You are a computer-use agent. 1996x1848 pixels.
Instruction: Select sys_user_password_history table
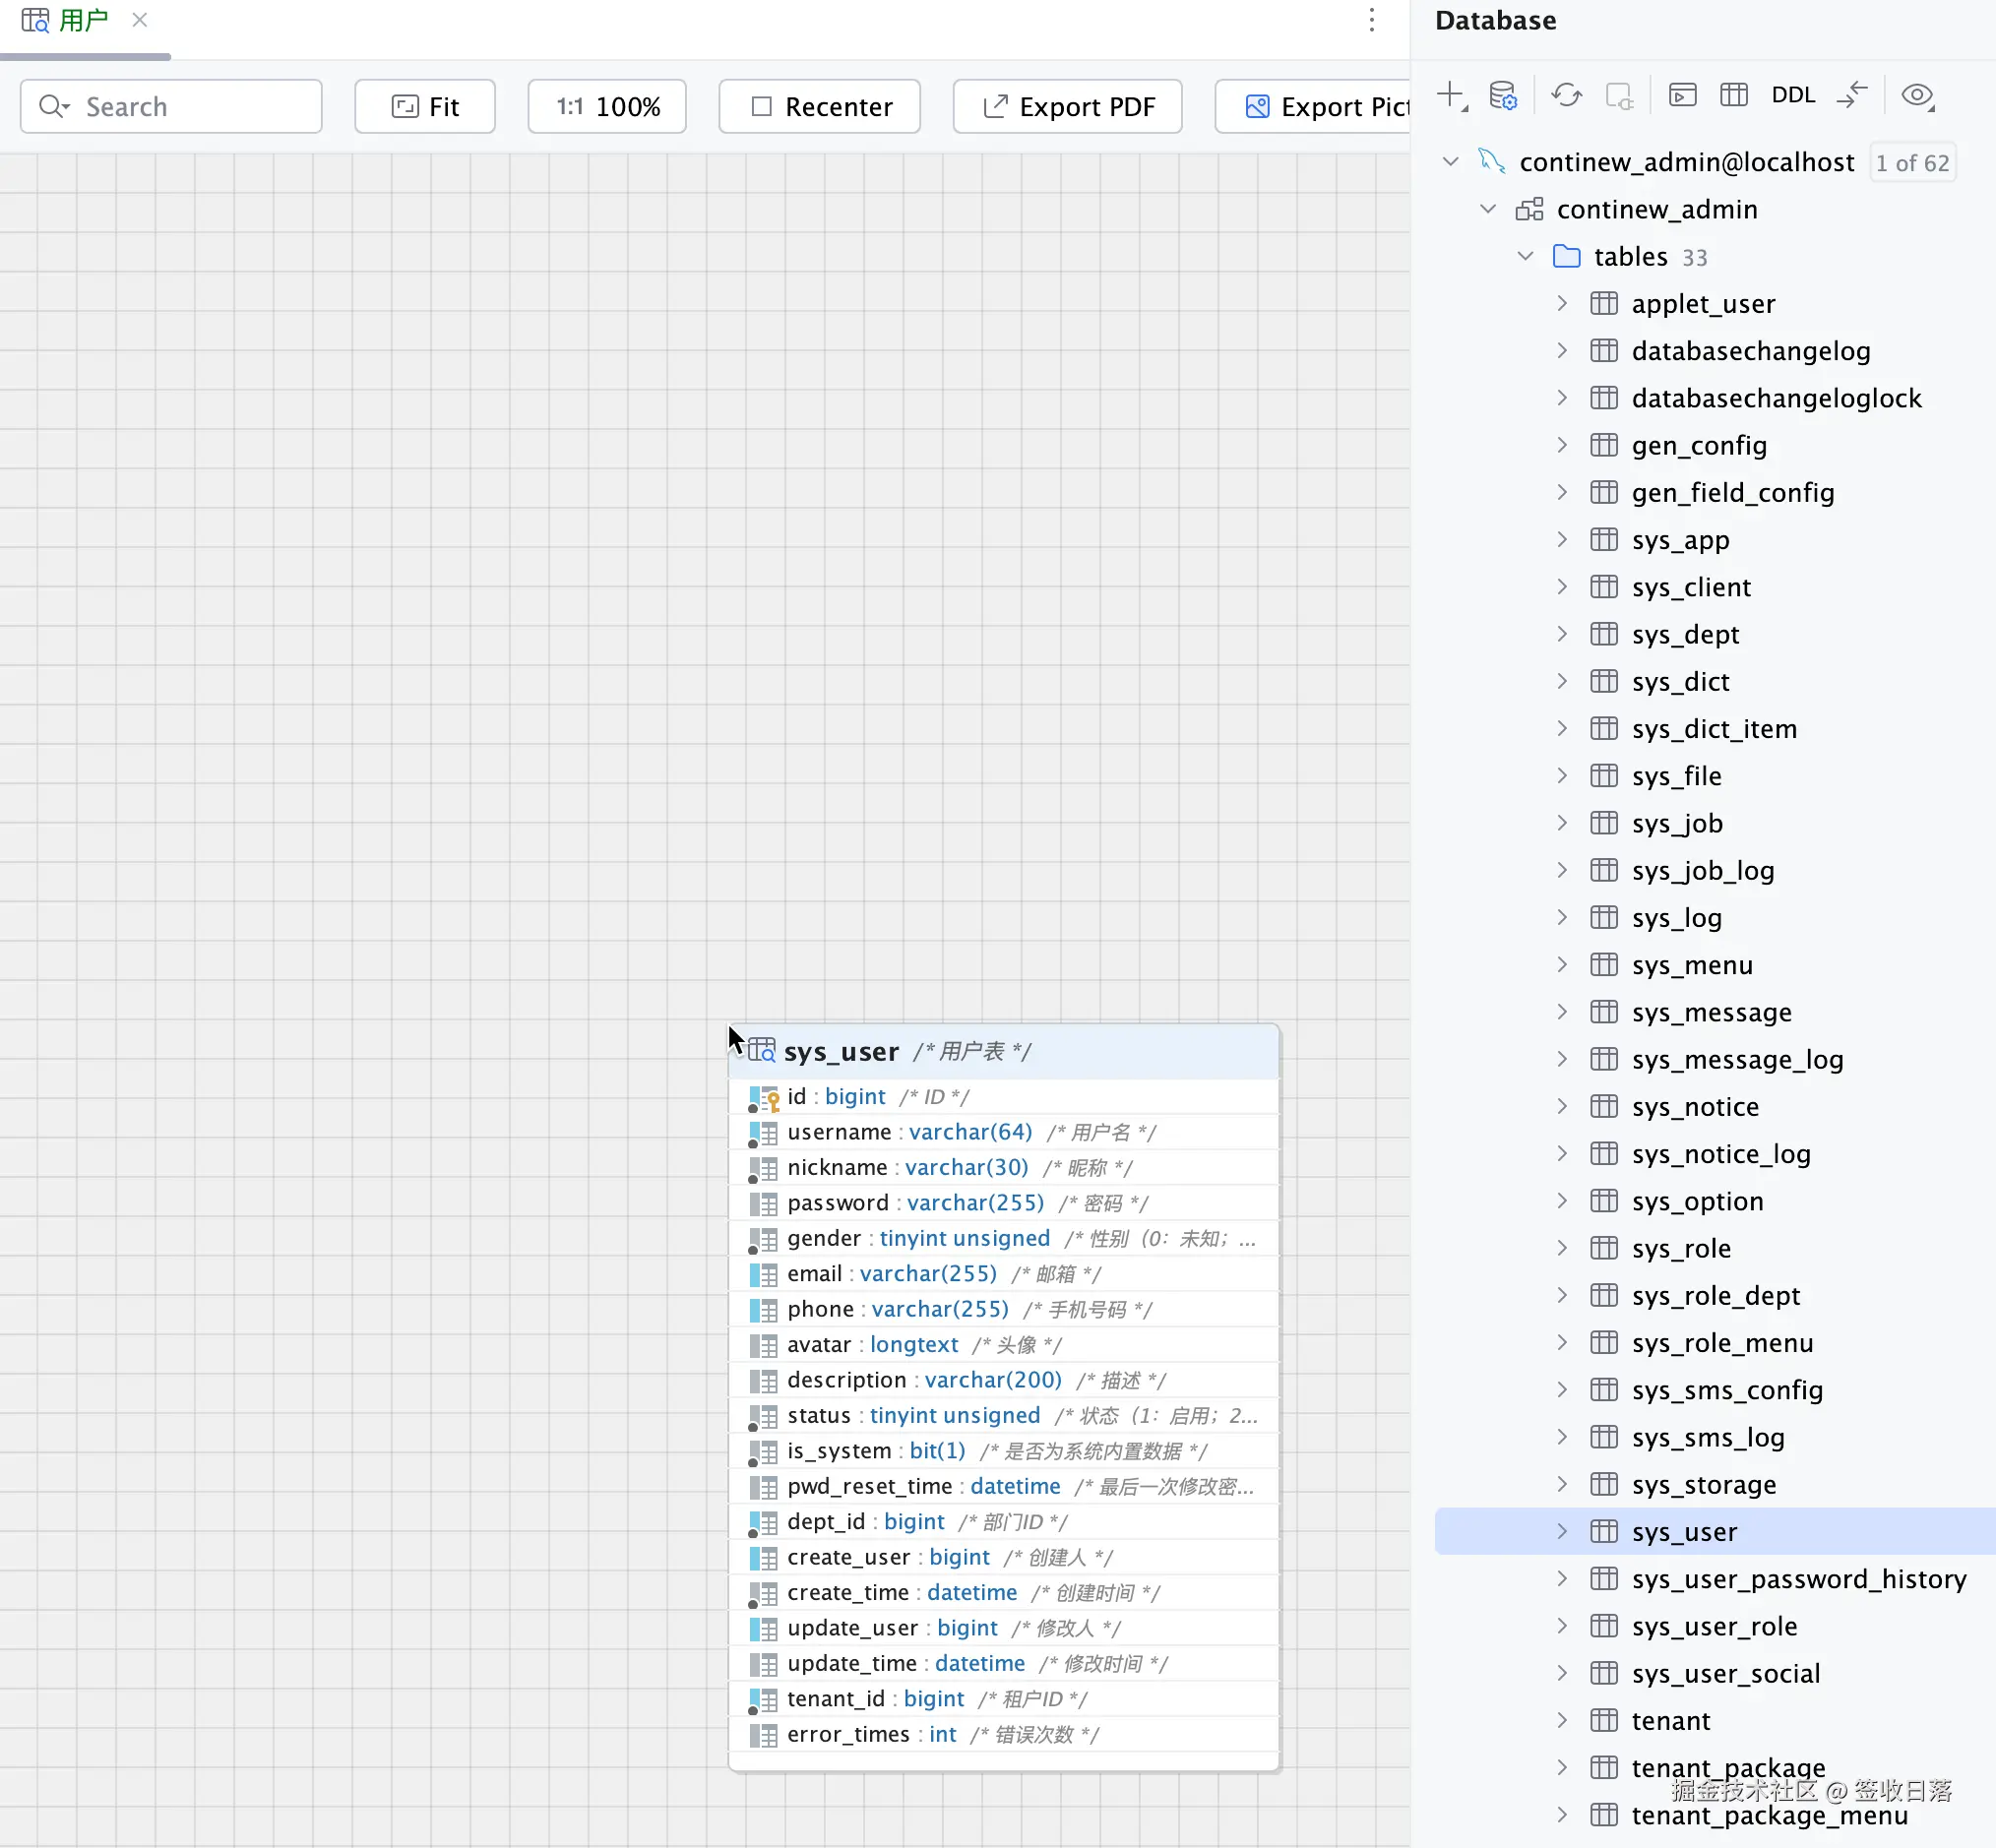click(1799, 1579)
